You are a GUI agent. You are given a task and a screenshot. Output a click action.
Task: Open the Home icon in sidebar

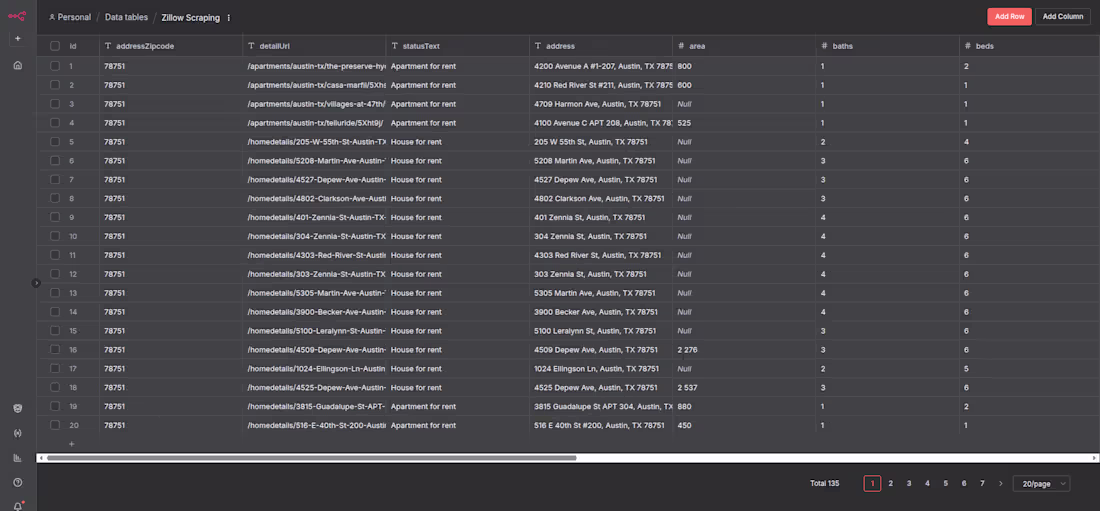click(x=18, y=65)
